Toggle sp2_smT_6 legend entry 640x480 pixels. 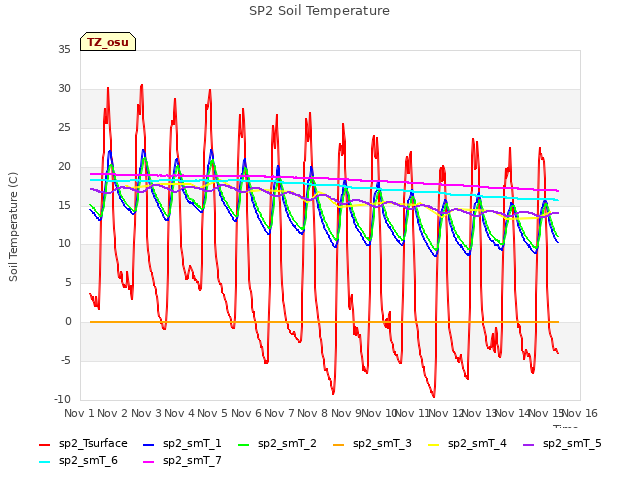tap(78, 461)
